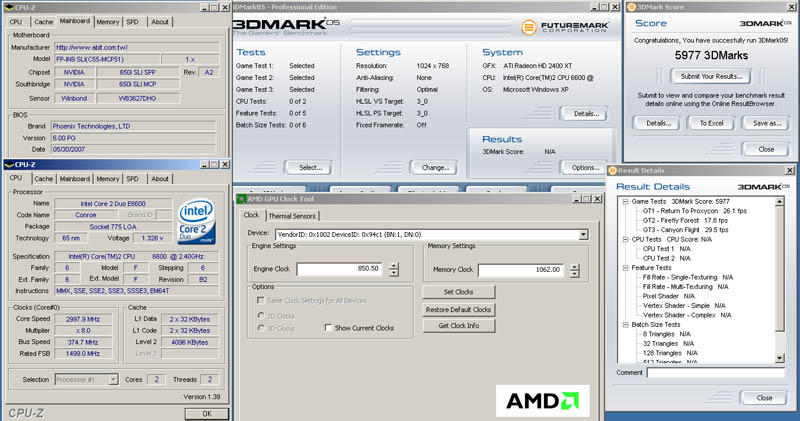Viewport: 800px width, 421px height.
Task: Collapse the CPU Tests tree node
Action: [x=625, y=239]
